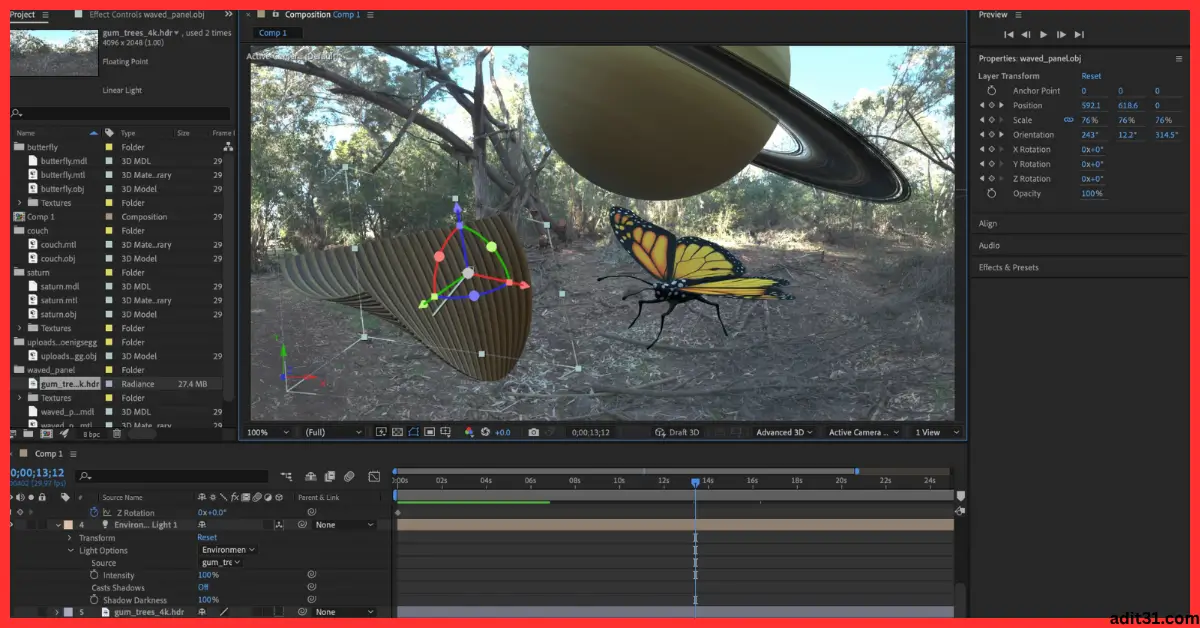Click the Scale constrain proportions link icon

1068,120
